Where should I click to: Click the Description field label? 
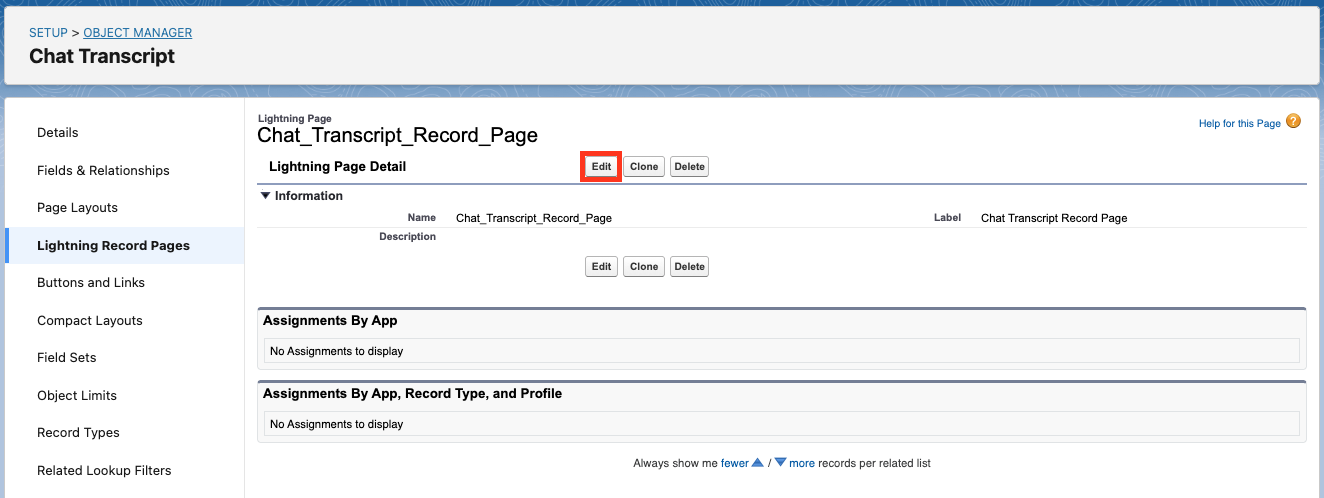coord(407,237)
